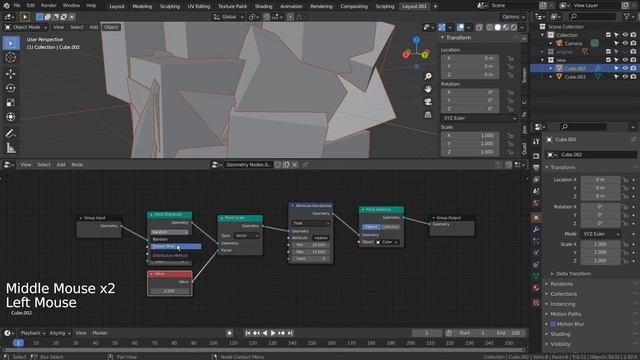Open the Tool properties tab
The width and height of the screenshot is (640, 360).
tap(536, 141)
